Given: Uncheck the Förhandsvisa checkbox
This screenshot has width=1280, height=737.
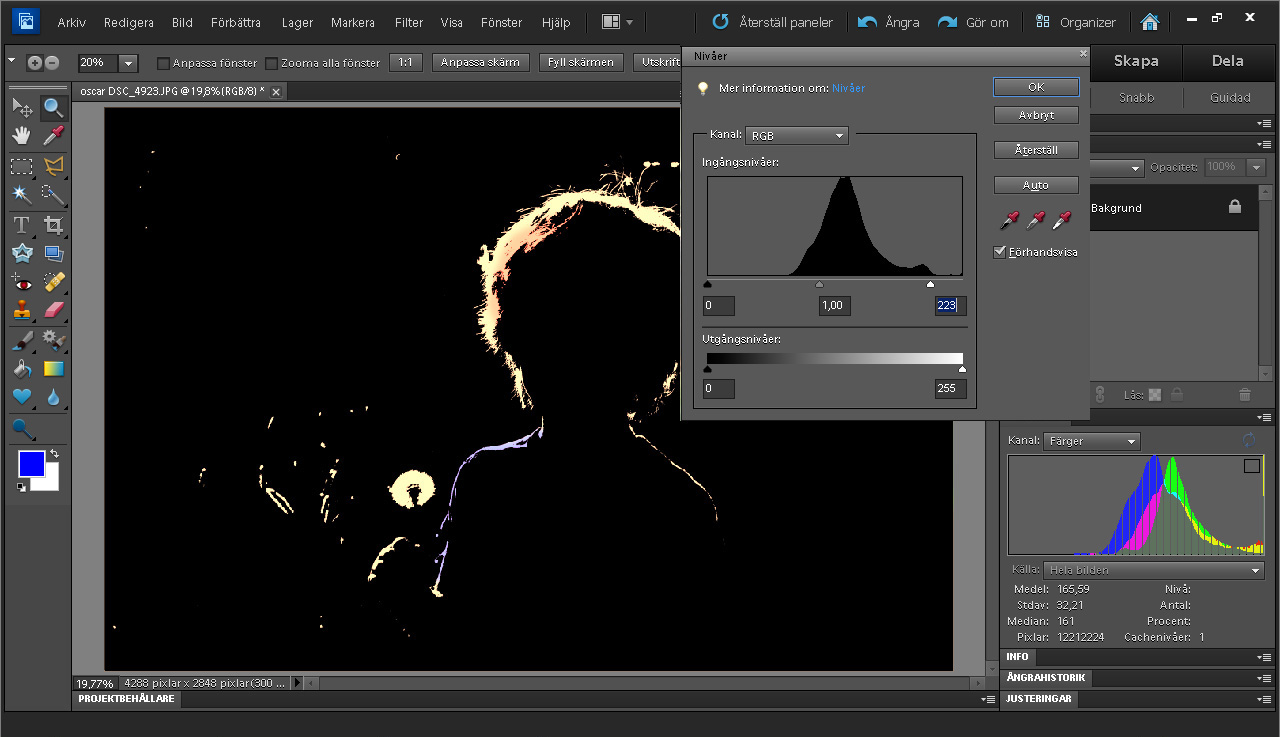Looking at the screenshot, I should point(1000,252).
